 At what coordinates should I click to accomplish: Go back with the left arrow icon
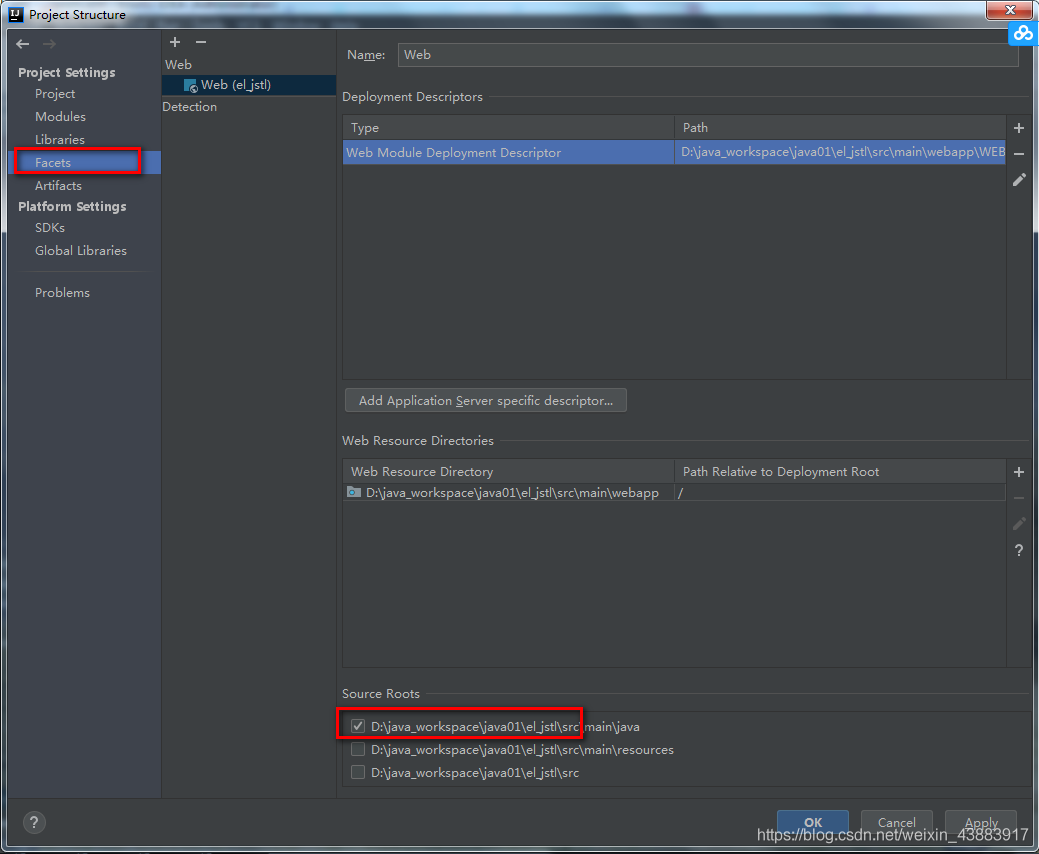pyautogui.click(x=23, y=44)
